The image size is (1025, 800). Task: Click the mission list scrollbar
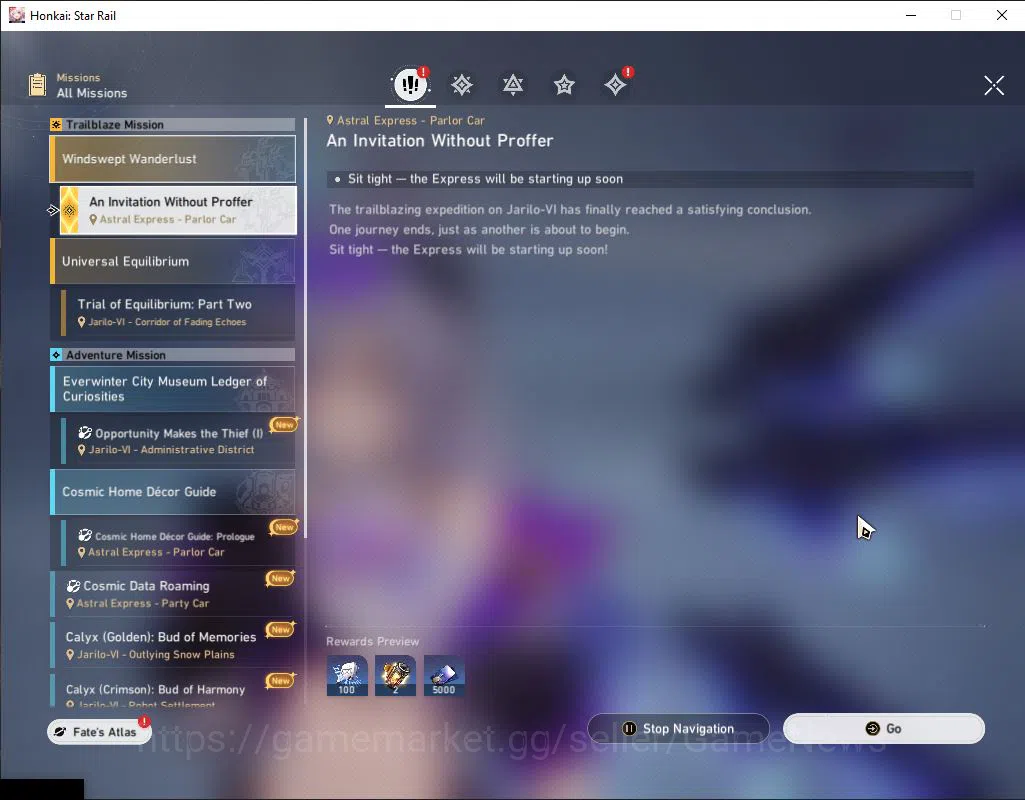[x=305, y=328]
